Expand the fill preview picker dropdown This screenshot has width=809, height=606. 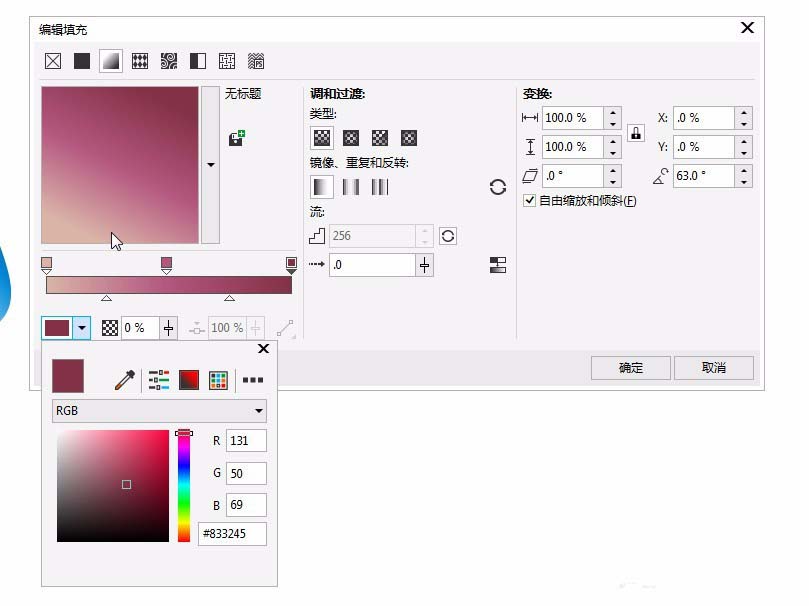pyautogui.click(x=211, y=165)
